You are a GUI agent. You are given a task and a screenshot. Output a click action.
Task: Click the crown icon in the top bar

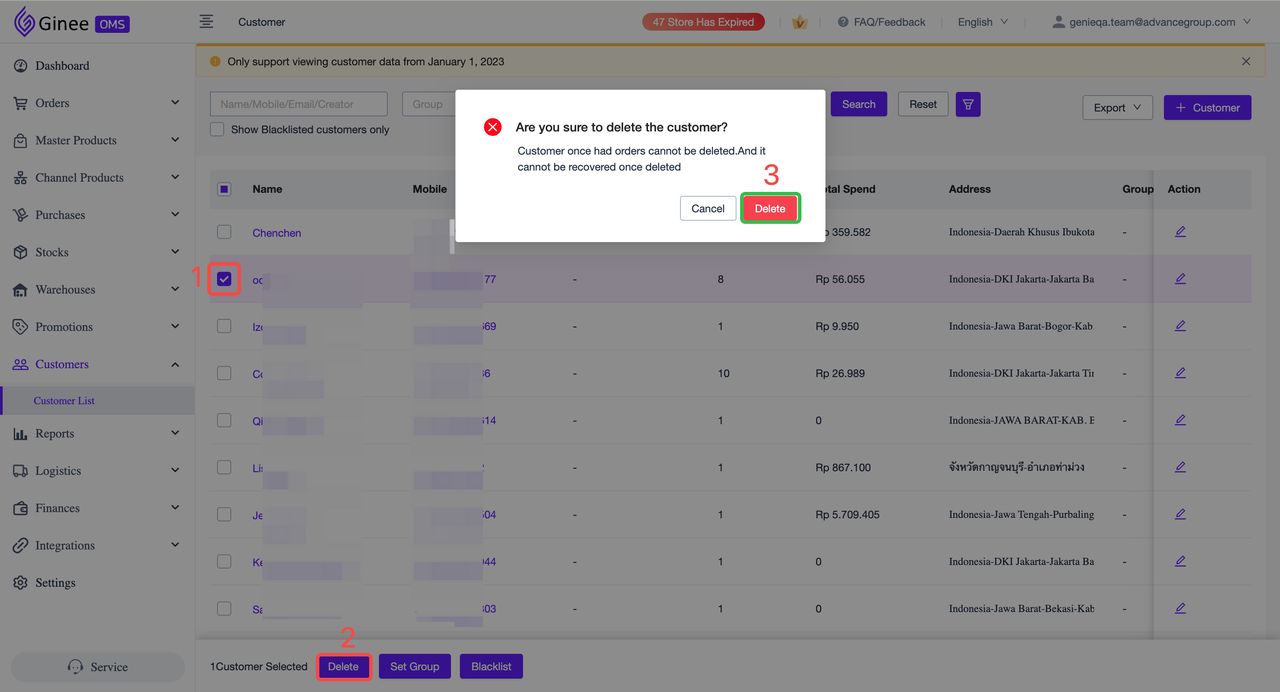(799, 21)
